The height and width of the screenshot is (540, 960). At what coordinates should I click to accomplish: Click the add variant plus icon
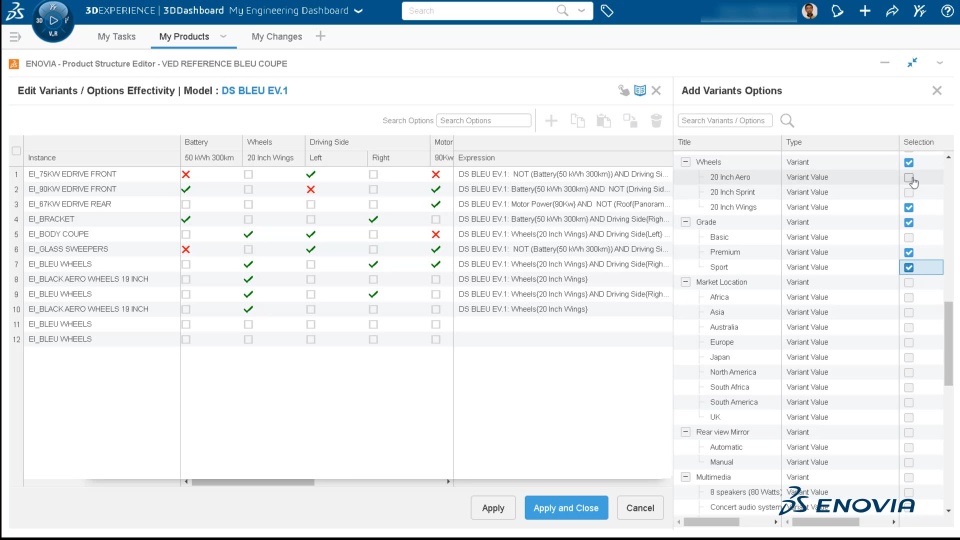click(551, 121)
